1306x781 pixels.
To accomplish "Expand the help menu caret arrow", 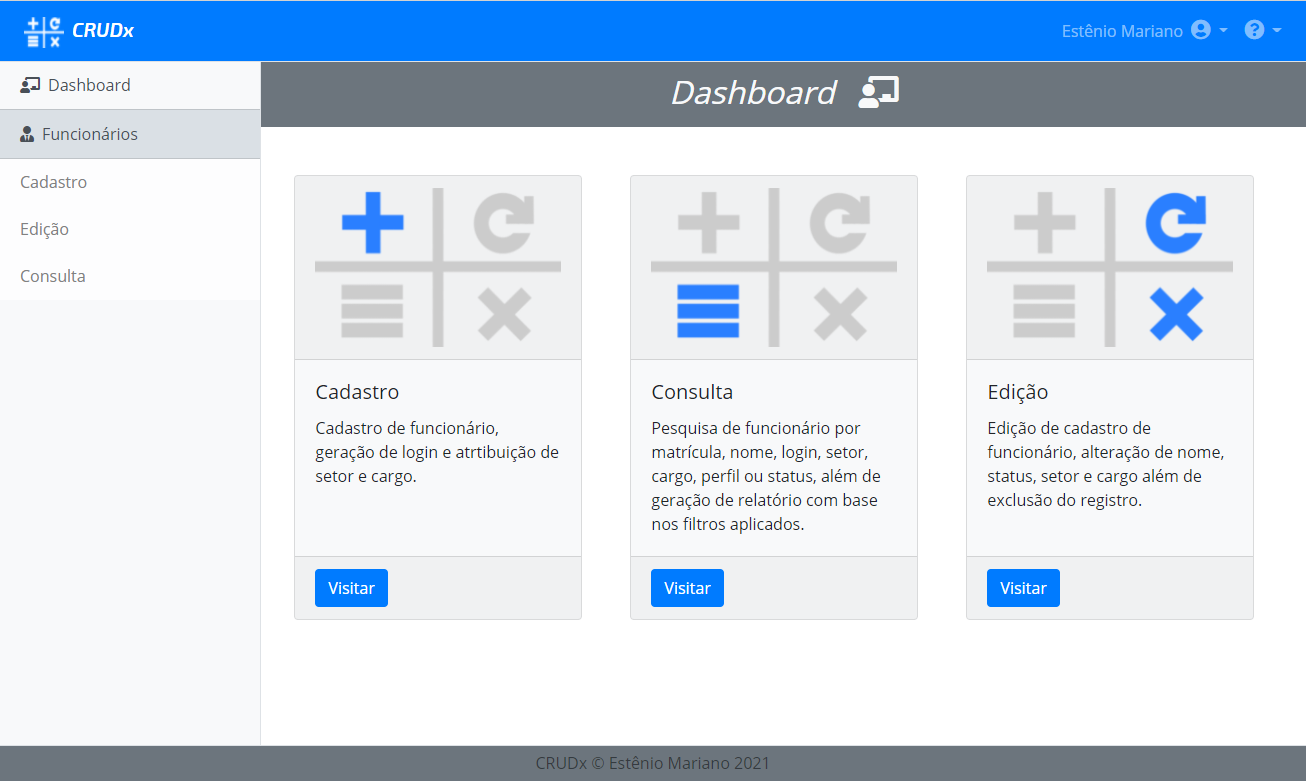I will (1277, 32).
